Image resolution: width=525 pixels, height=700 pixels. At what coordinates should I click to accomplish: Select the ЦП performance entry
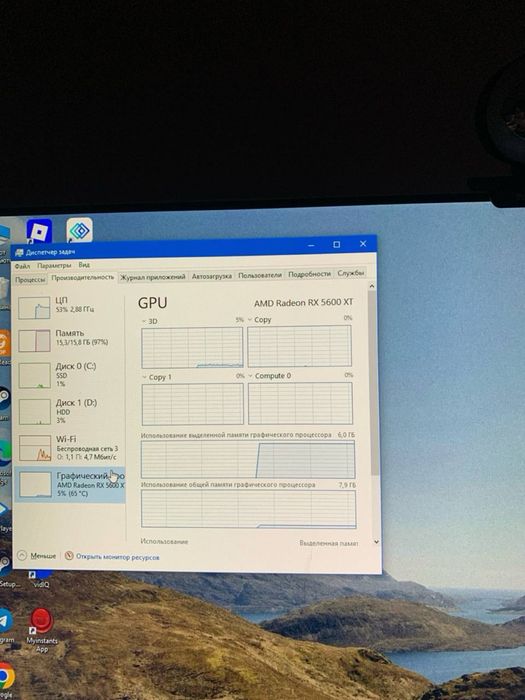[x=69, y=308]
